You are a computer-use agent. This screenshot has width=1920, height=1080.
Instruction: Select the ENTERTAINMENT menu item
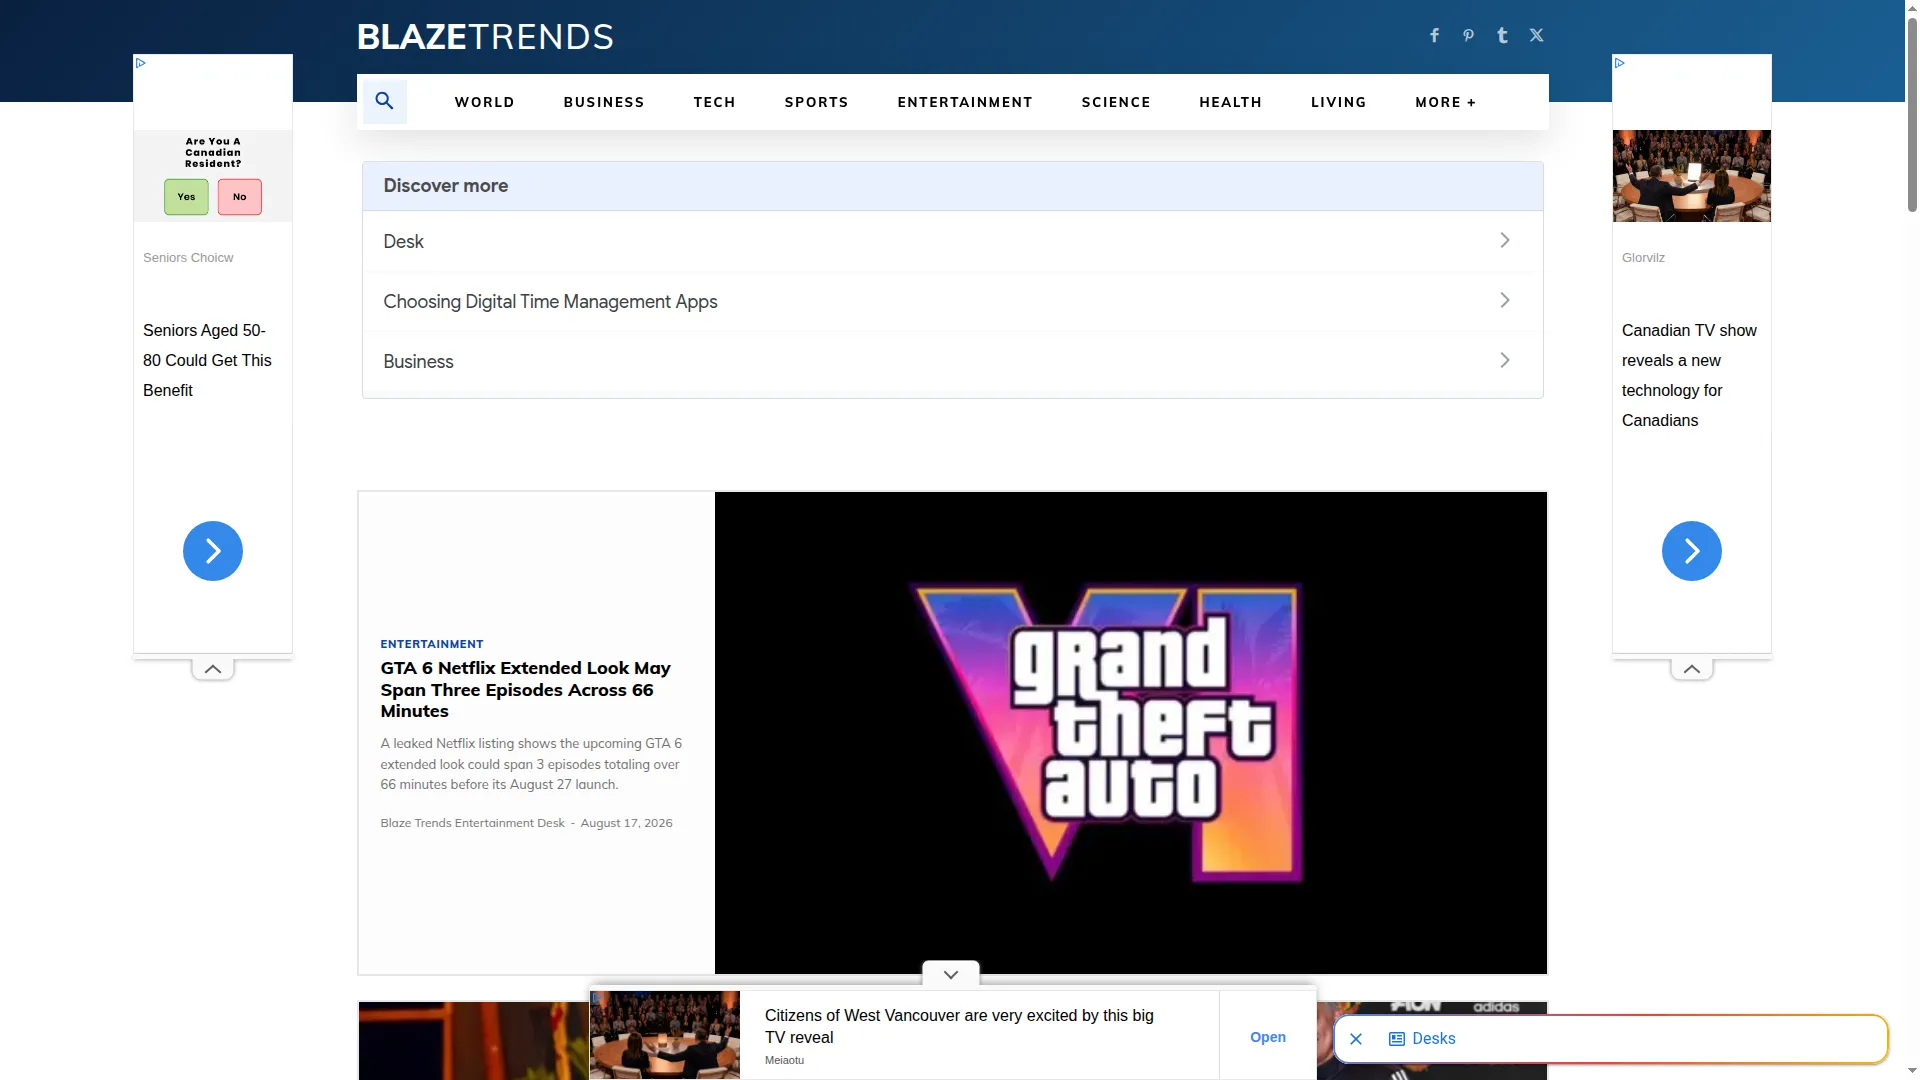click(965, 102)
